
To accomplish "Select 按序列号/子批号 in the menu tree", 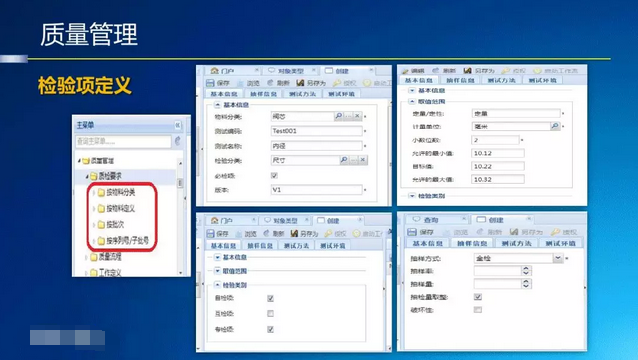I will (x=122, y=241).
